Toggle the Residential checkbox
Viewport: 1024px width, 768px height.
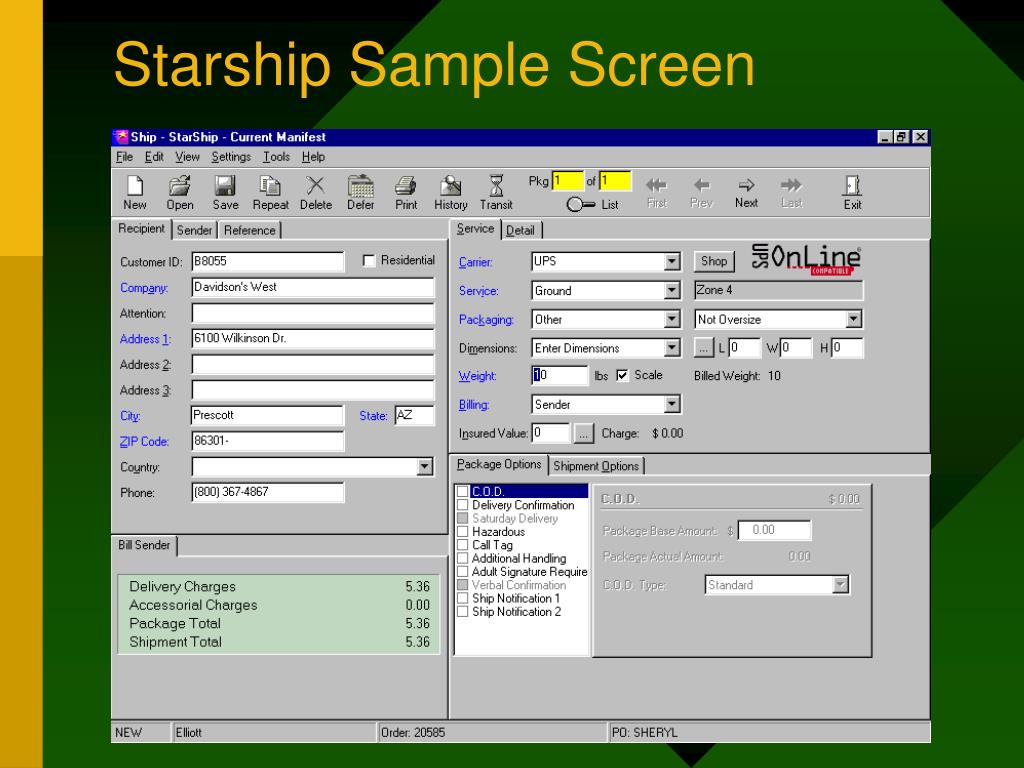coord(368,261)
